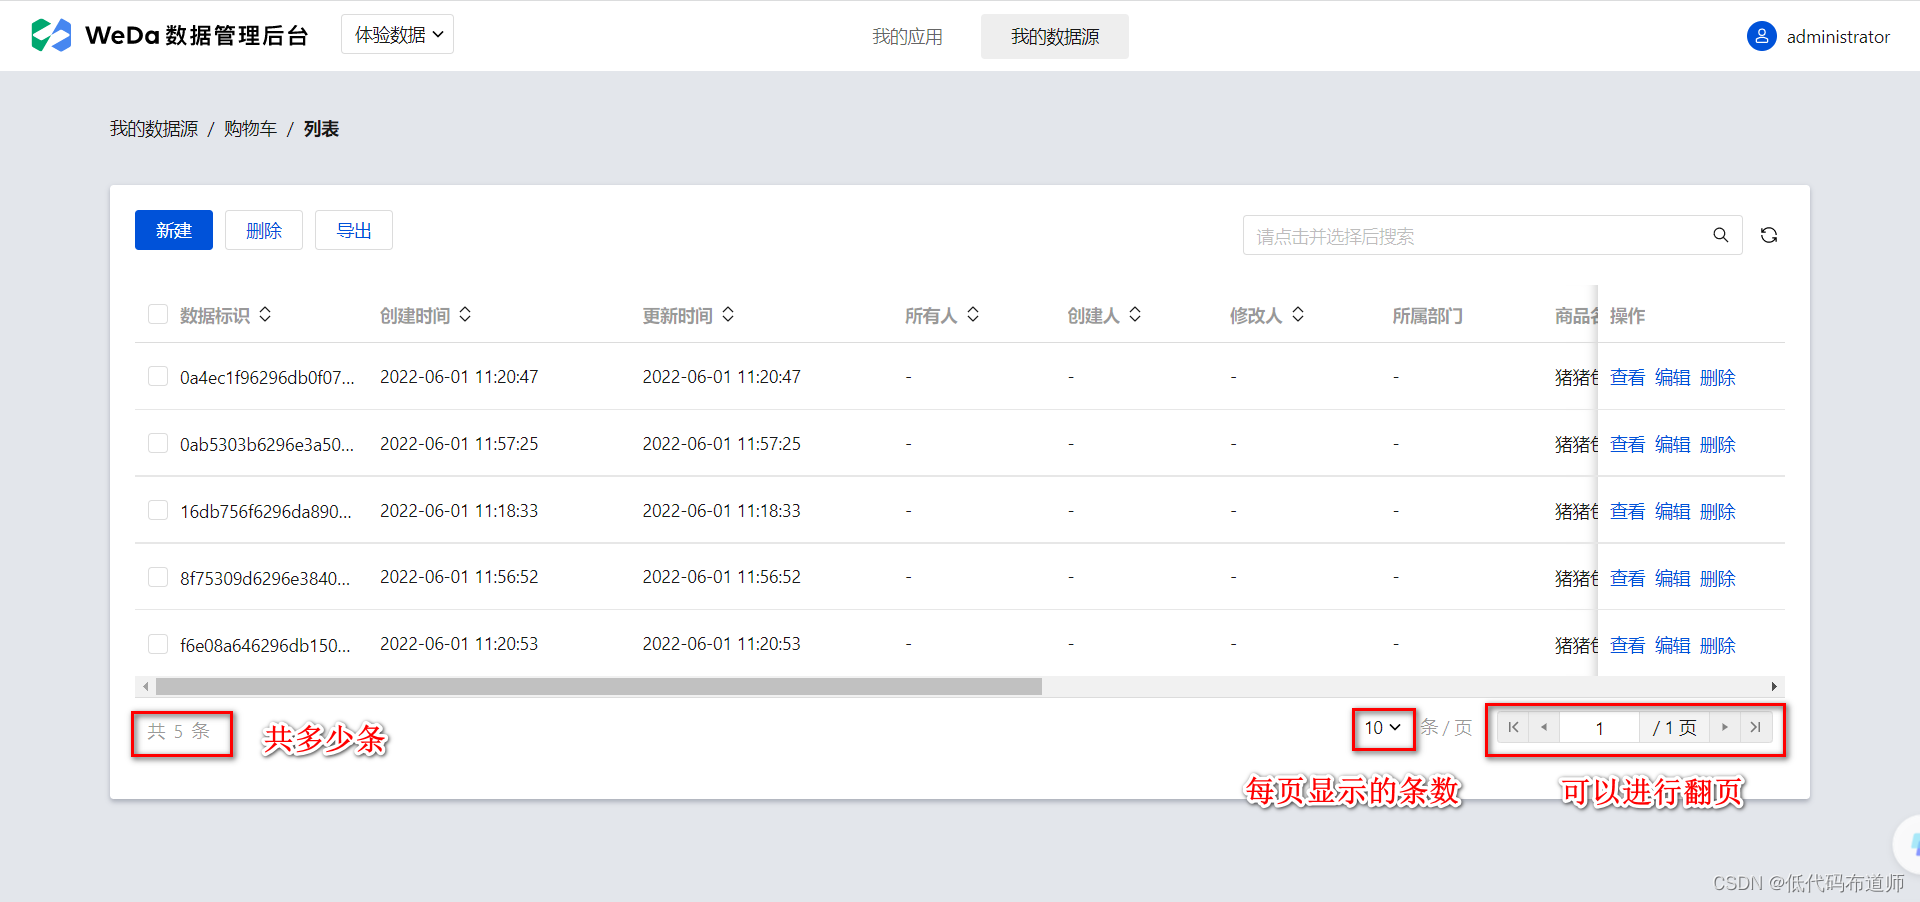Delete record 0ab5303b6296e3a50 via 删除
The width and height of the screenshot is (1920, 902).
(1717, 444)
